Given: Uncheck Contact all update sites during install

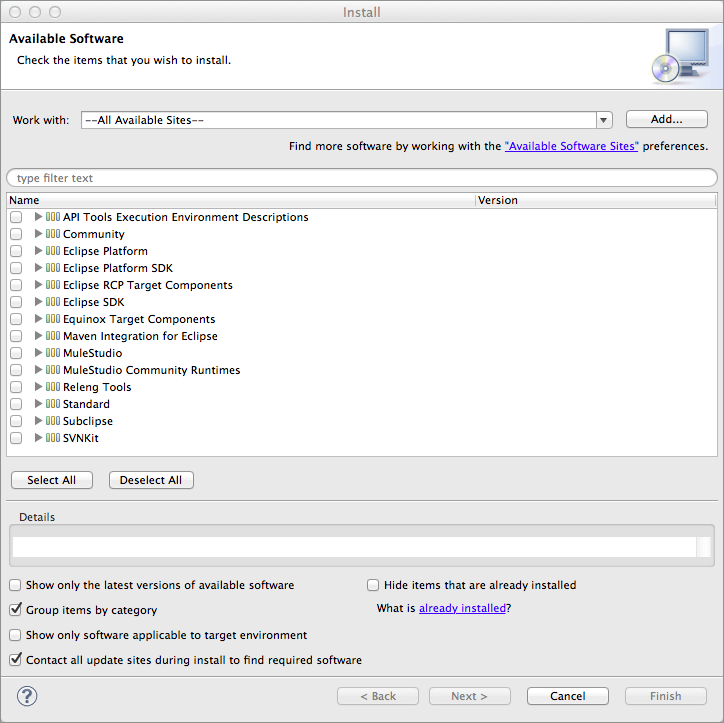Looking at the screenshot, I should tap(15, 659).
